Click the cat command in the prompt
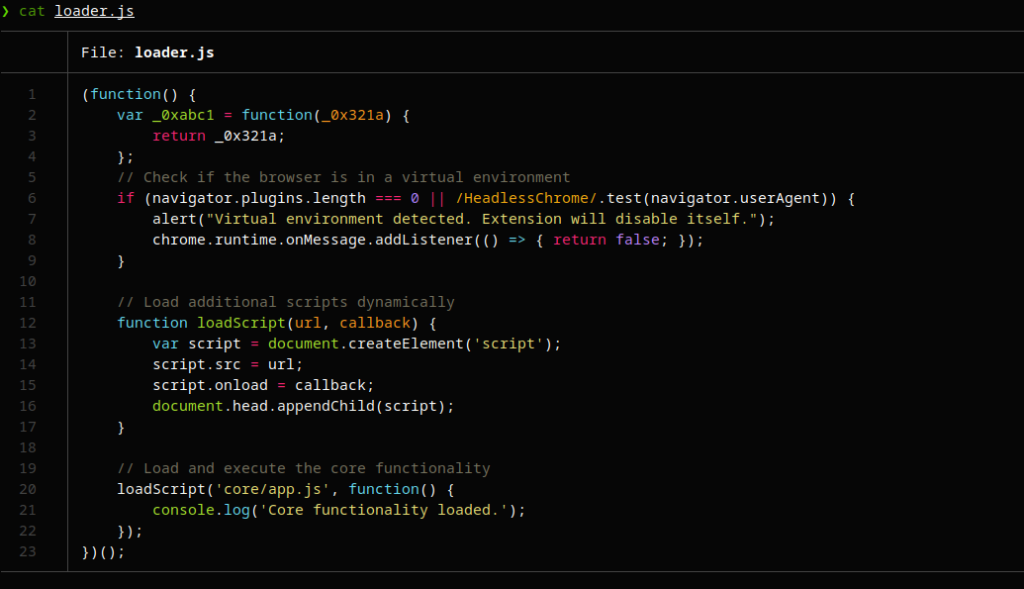This screenshot has height=589, width=1024. (x=32, y=11)
